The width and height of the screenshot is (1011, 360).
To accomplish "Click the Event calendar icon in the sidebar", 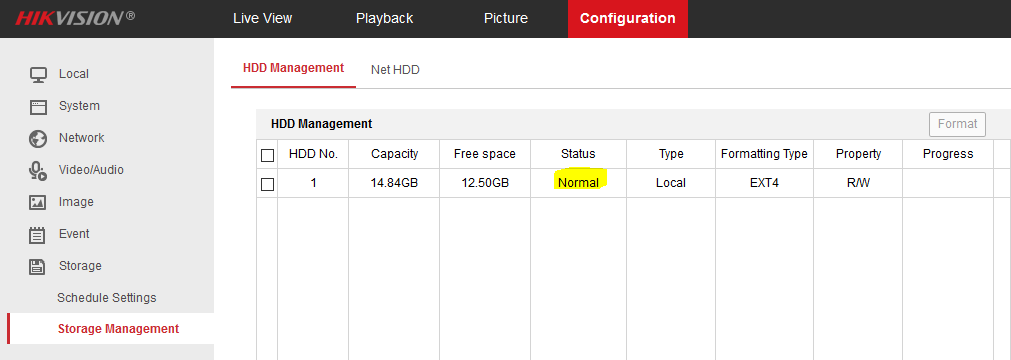I will pos(38,234).
